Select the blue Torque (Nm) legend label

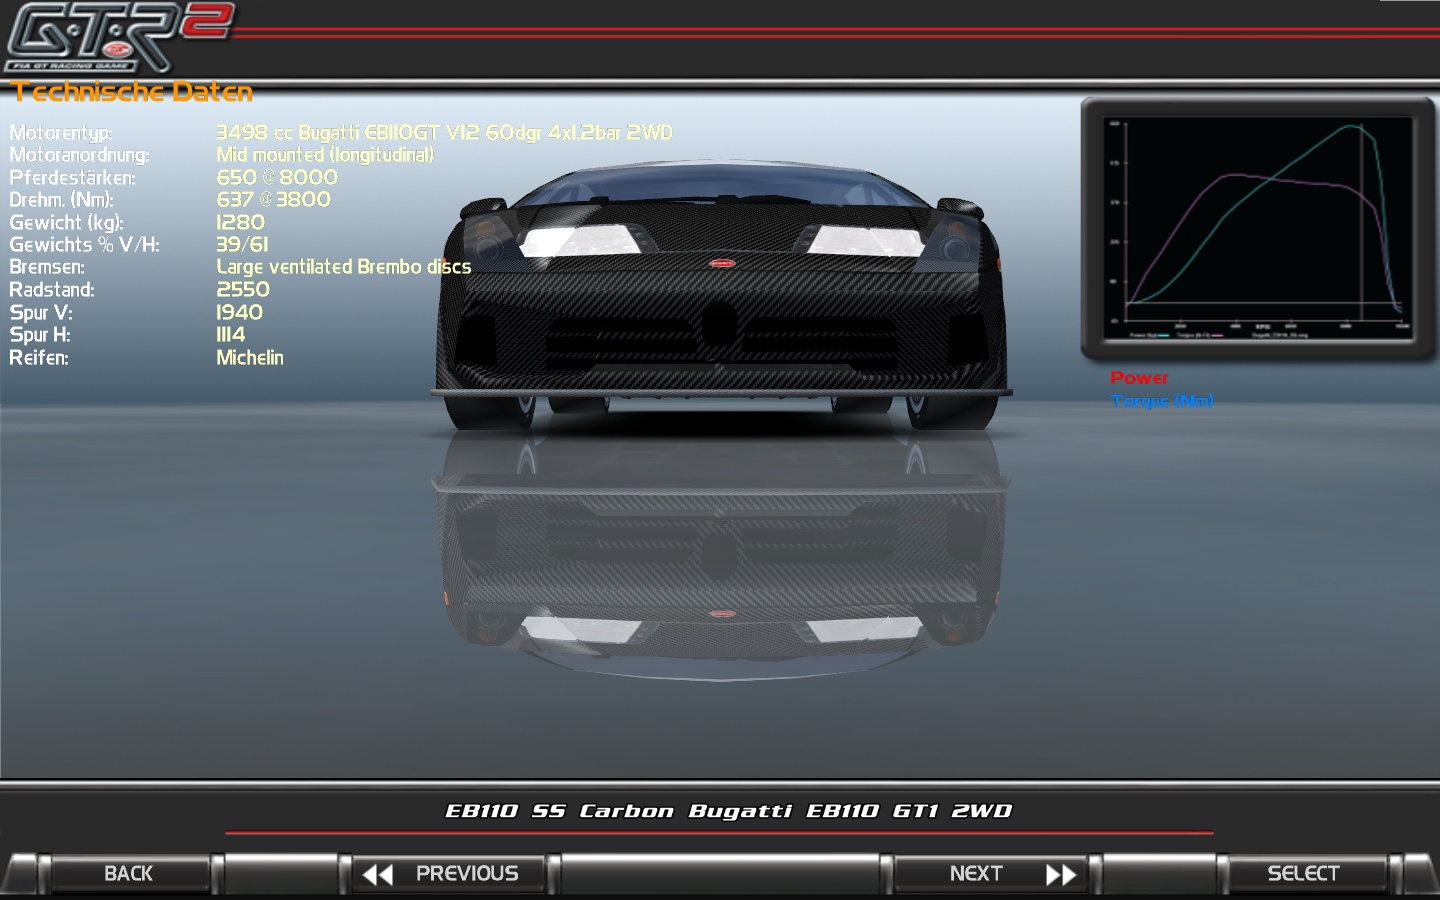click(x=1162, y=401)
